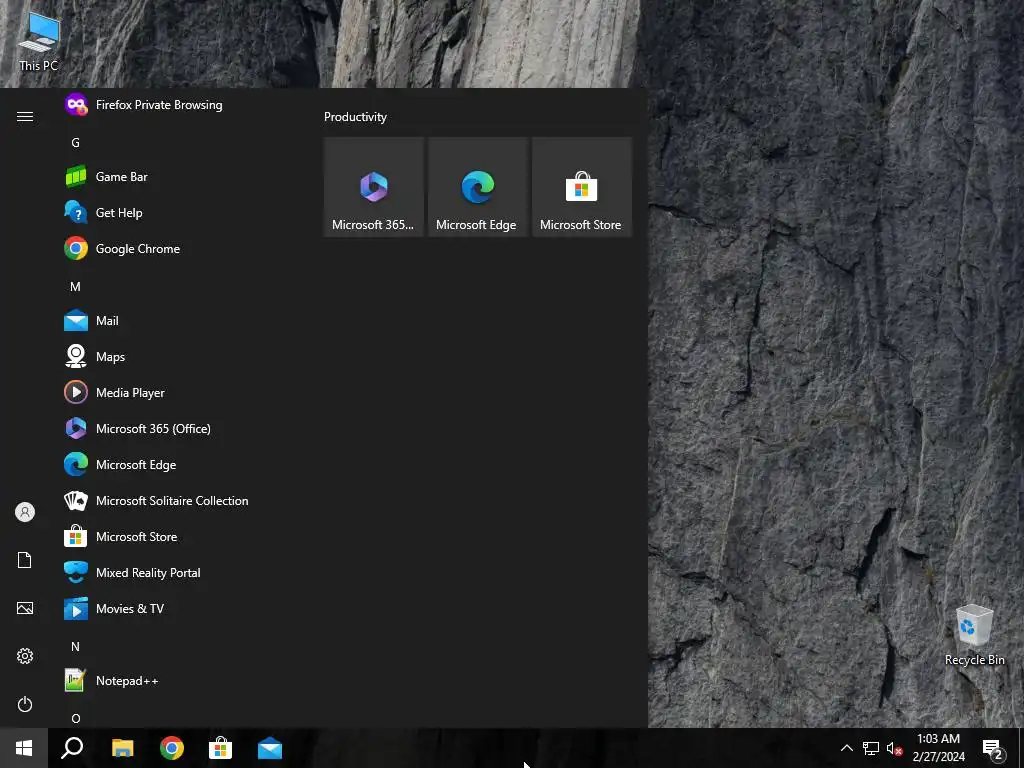Open Action Center notifications
1024x768 pixels.
pyautogui.click(x=993, y=748)
